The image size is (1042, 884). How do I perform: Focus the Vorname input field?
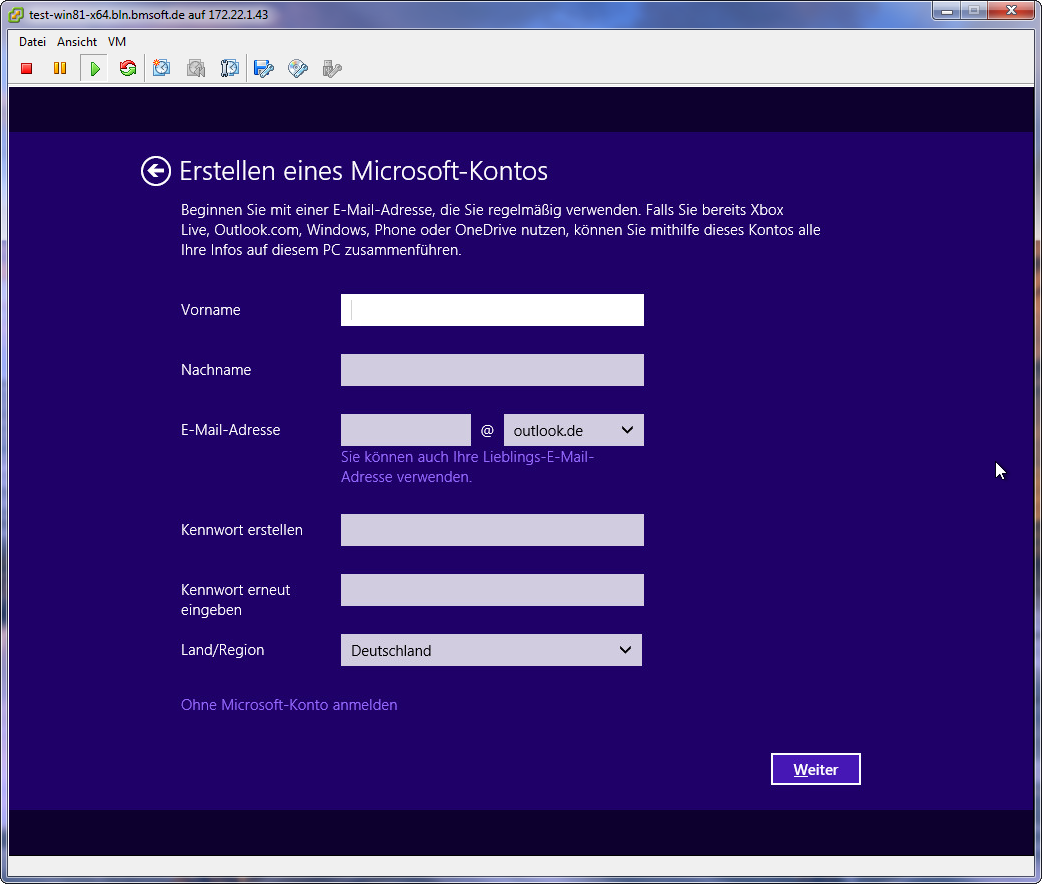[492, 310]
